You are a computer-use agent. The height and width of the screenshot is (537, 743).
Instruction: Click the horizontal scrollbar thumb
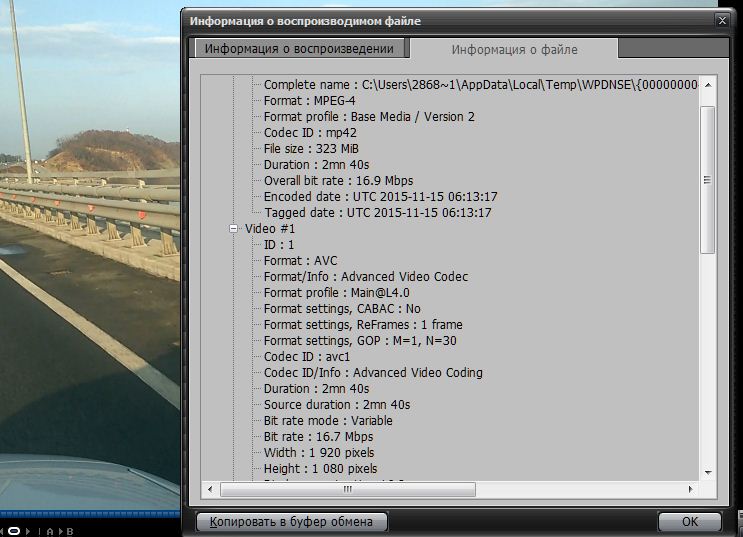(x=347, y=489)
